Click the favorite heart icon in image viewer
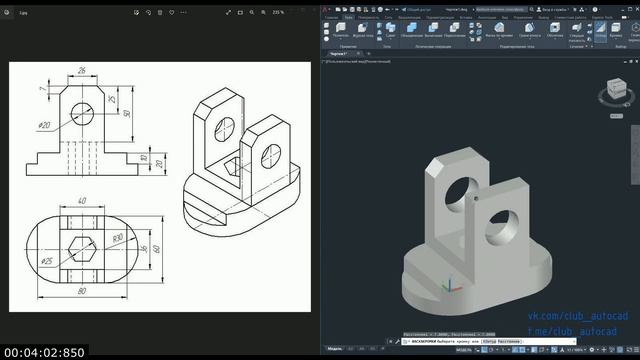The height and width of the screenshot is (360, 640). (x=172, y=13)
